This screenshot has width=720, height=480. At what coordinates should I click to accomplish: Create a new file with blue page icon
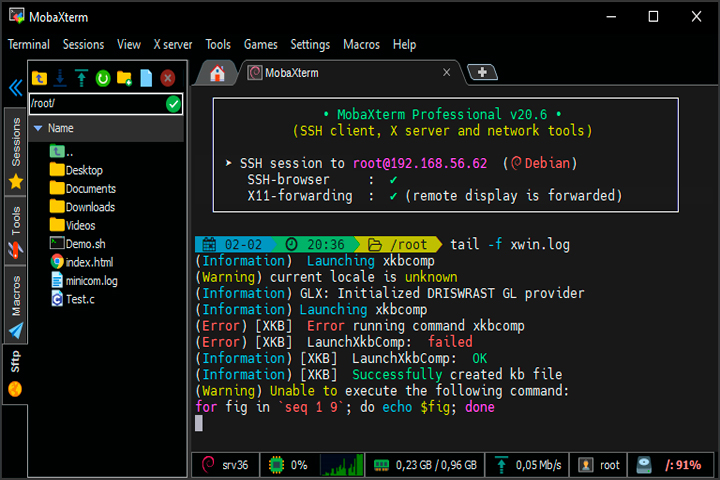[146, 78]
